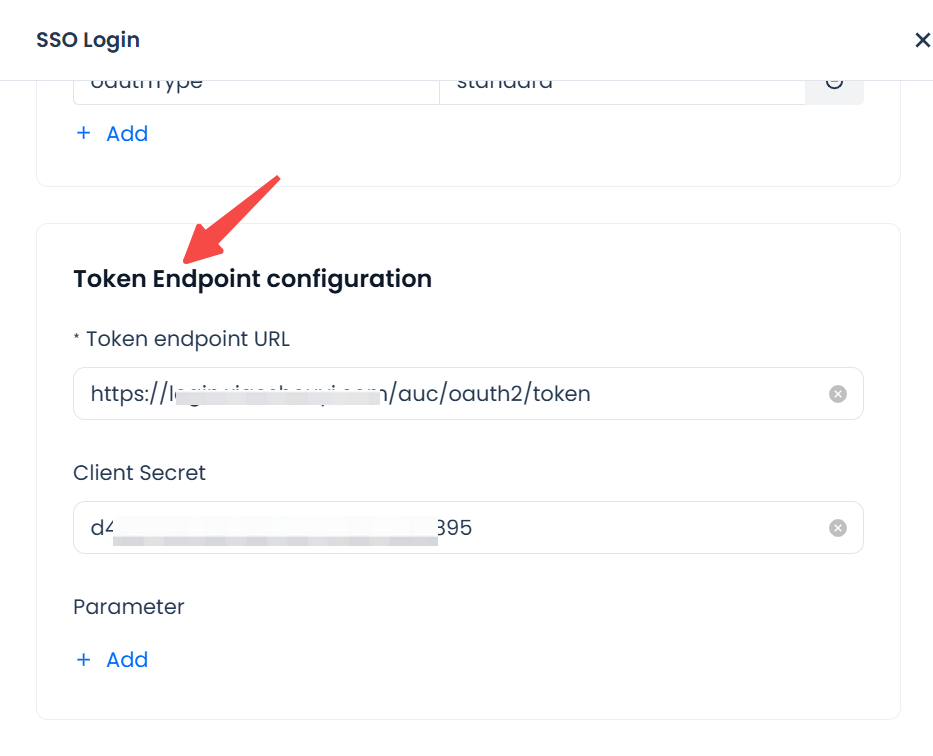Clear the Client Secret field
The height and width of the screenshot is (756, 933).
(838, 528)
